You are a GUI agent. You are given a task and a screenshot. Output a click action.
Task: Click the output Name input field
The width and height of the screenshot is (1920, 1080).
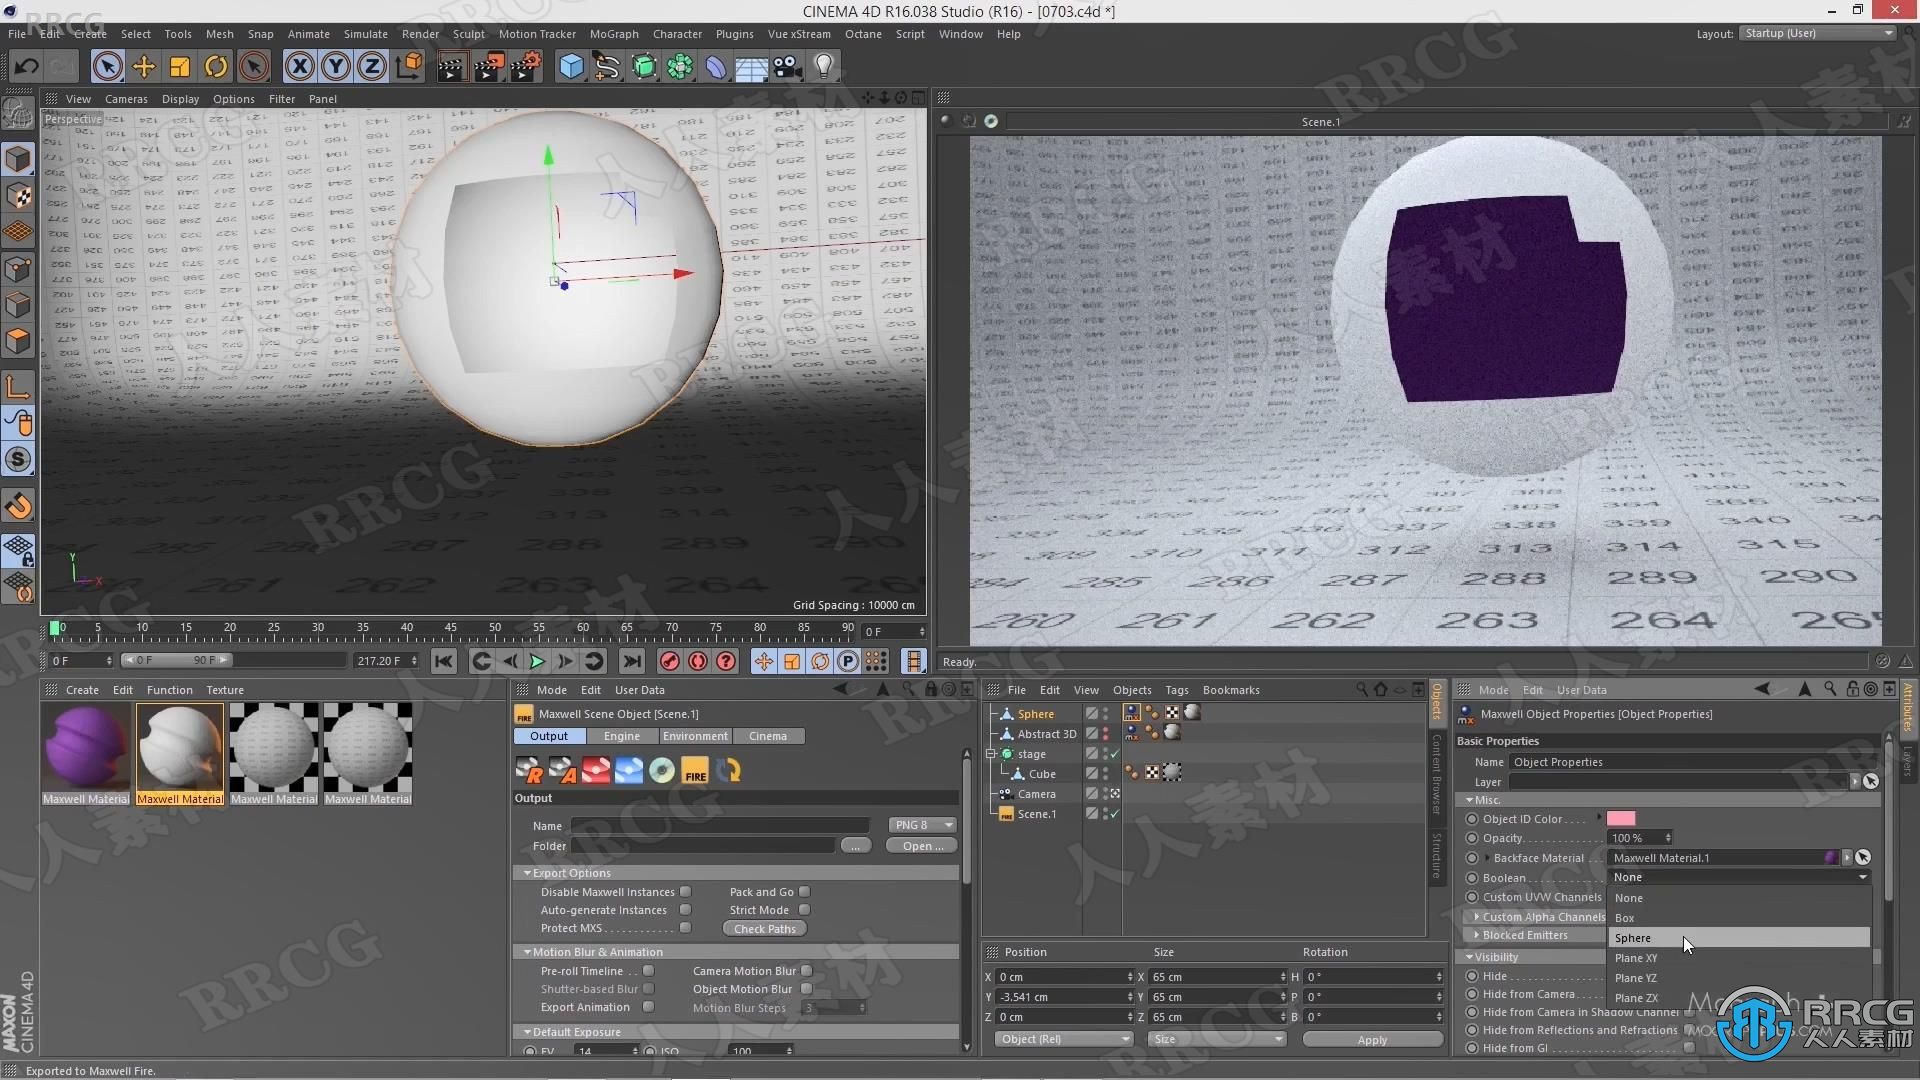pos(720,826)
